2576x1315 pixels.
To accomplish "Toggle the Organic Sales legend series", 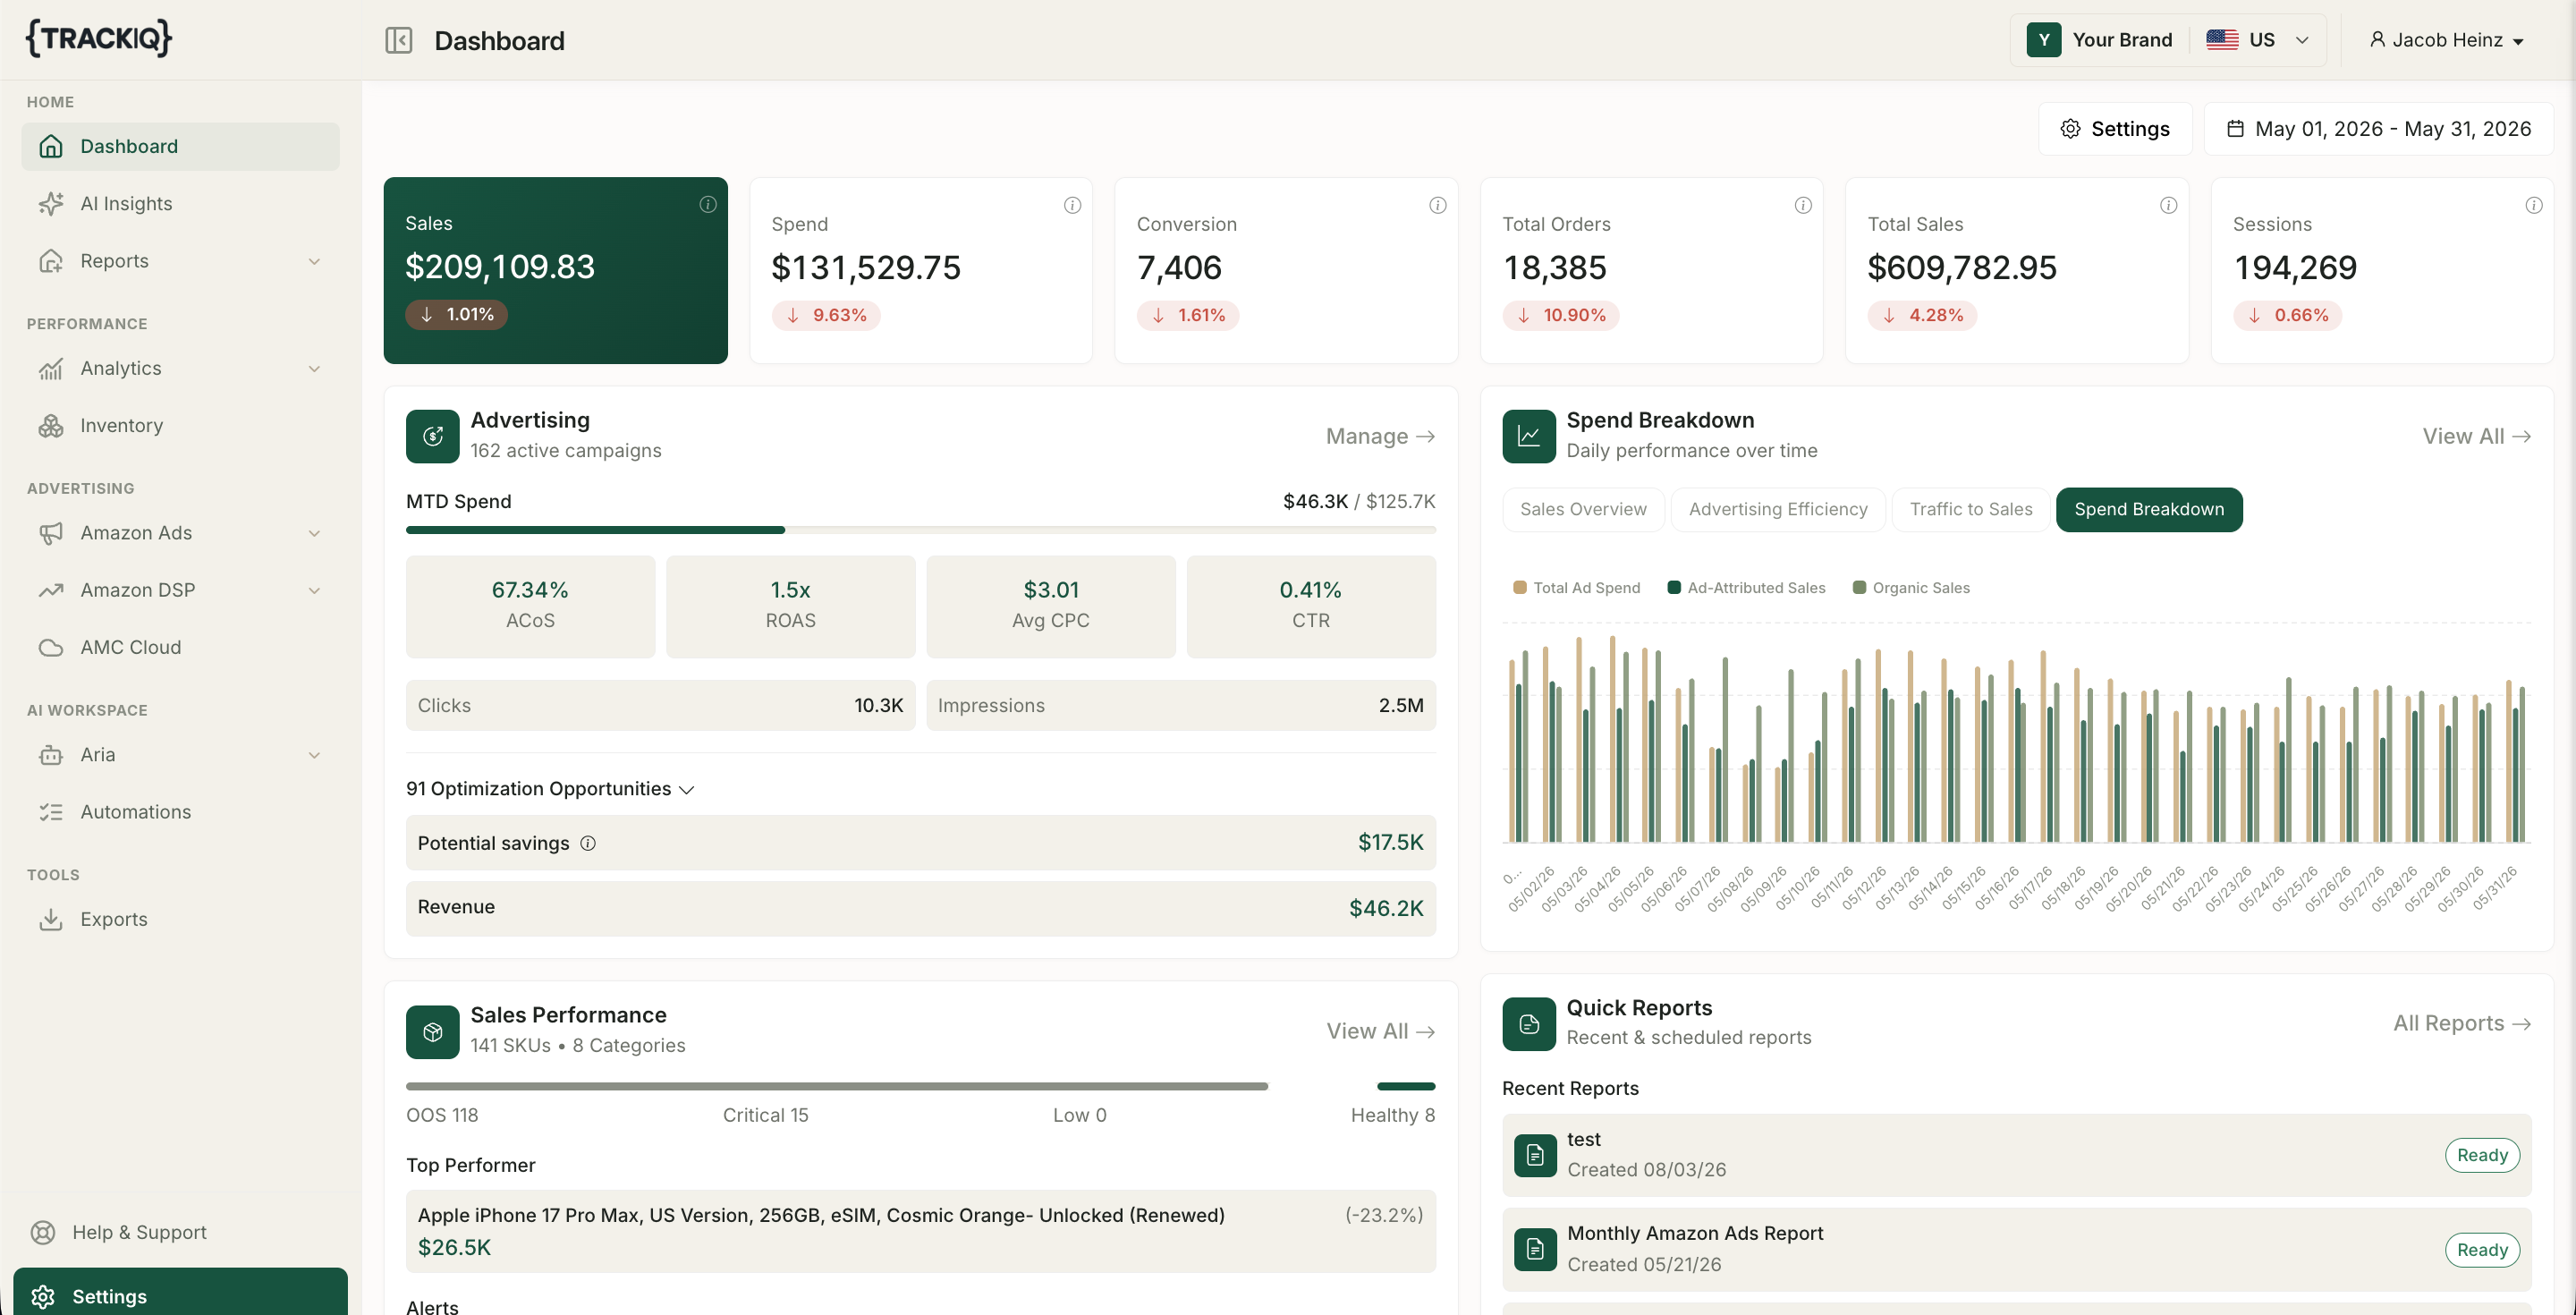I will [1911, 588].
